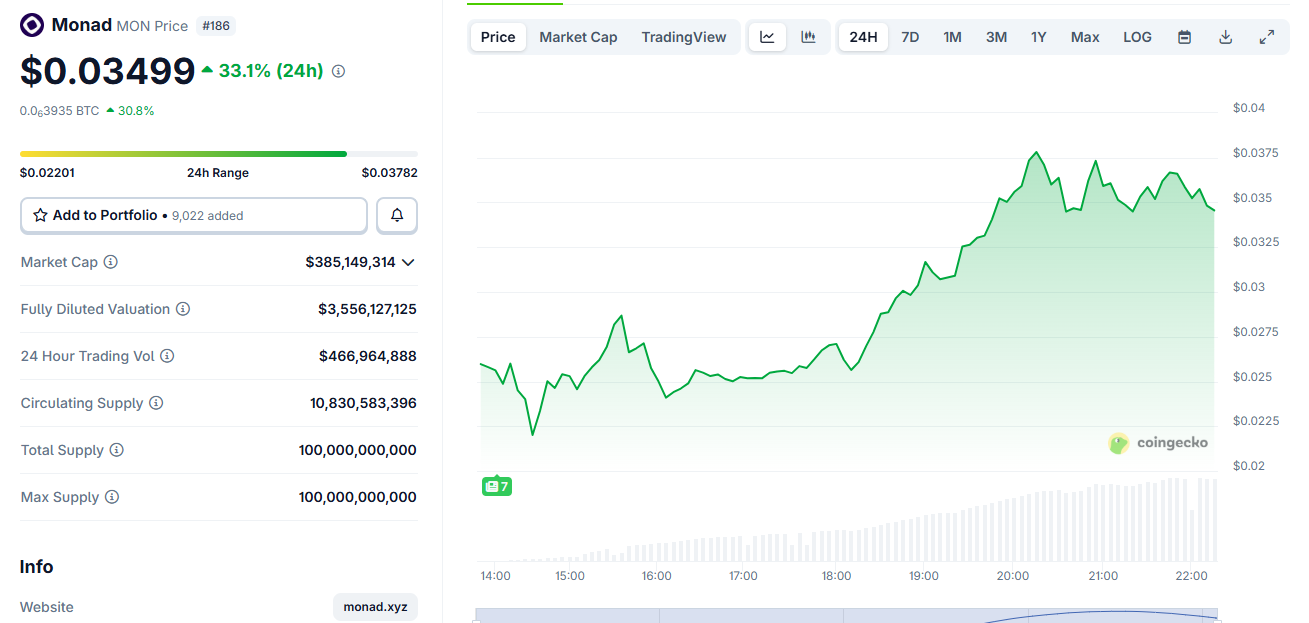
Task: Expand the chart to fullscreen icon
Action: click(1267, 36)
